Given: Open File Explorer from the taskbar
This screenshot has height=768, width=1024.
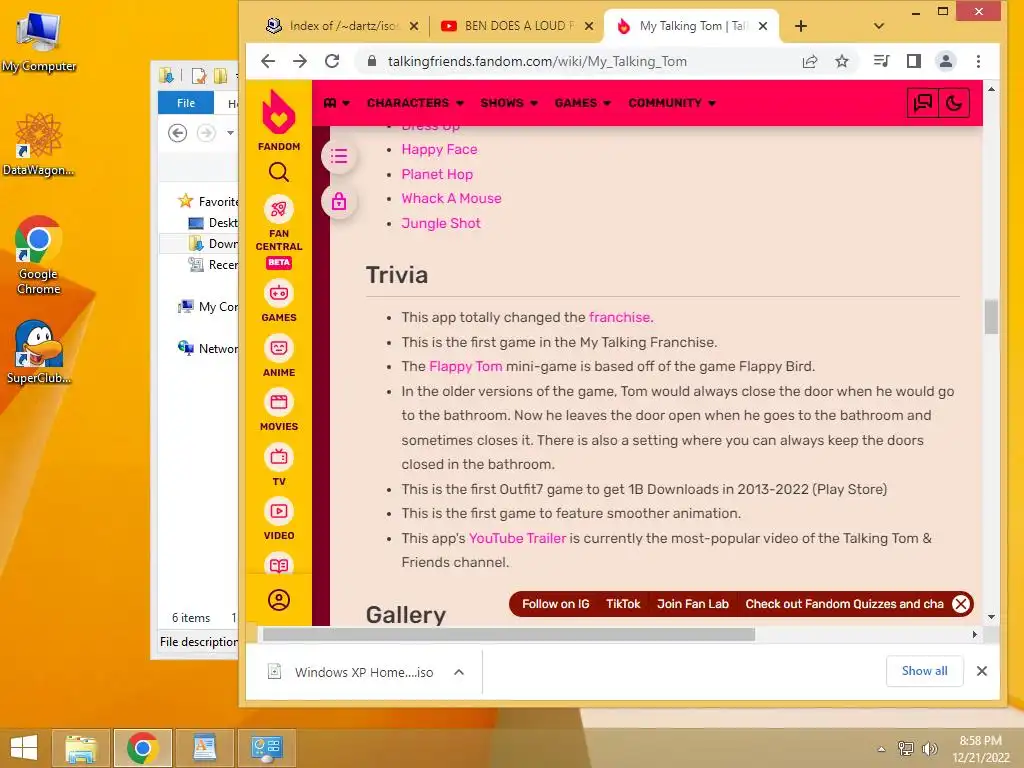Looking at the screenshot, I should point(80,748).
